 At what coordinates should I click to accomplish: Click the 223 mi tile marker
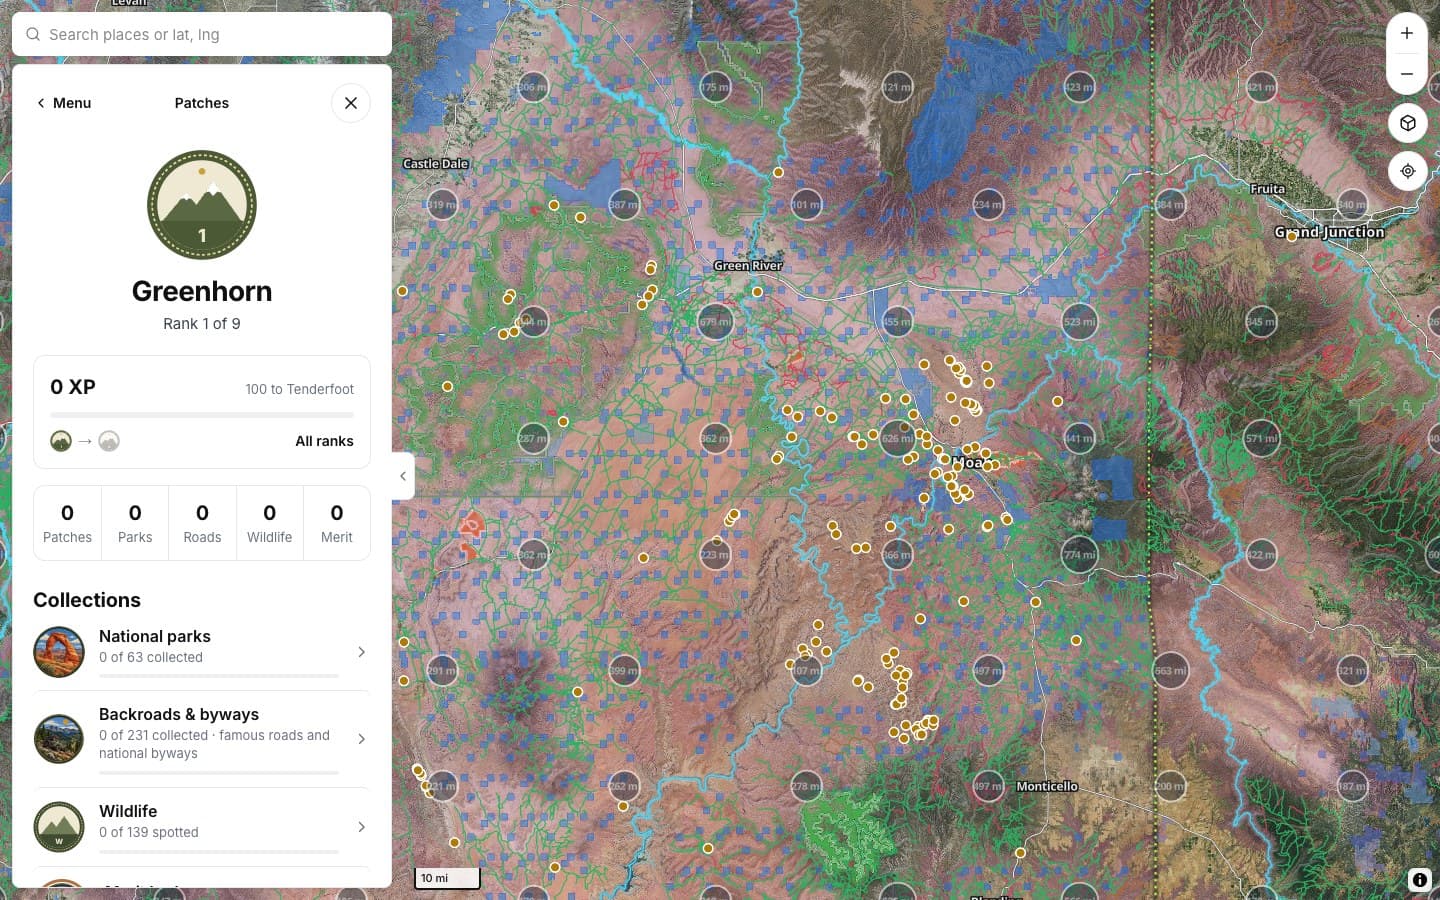click(x=715, y=555)
